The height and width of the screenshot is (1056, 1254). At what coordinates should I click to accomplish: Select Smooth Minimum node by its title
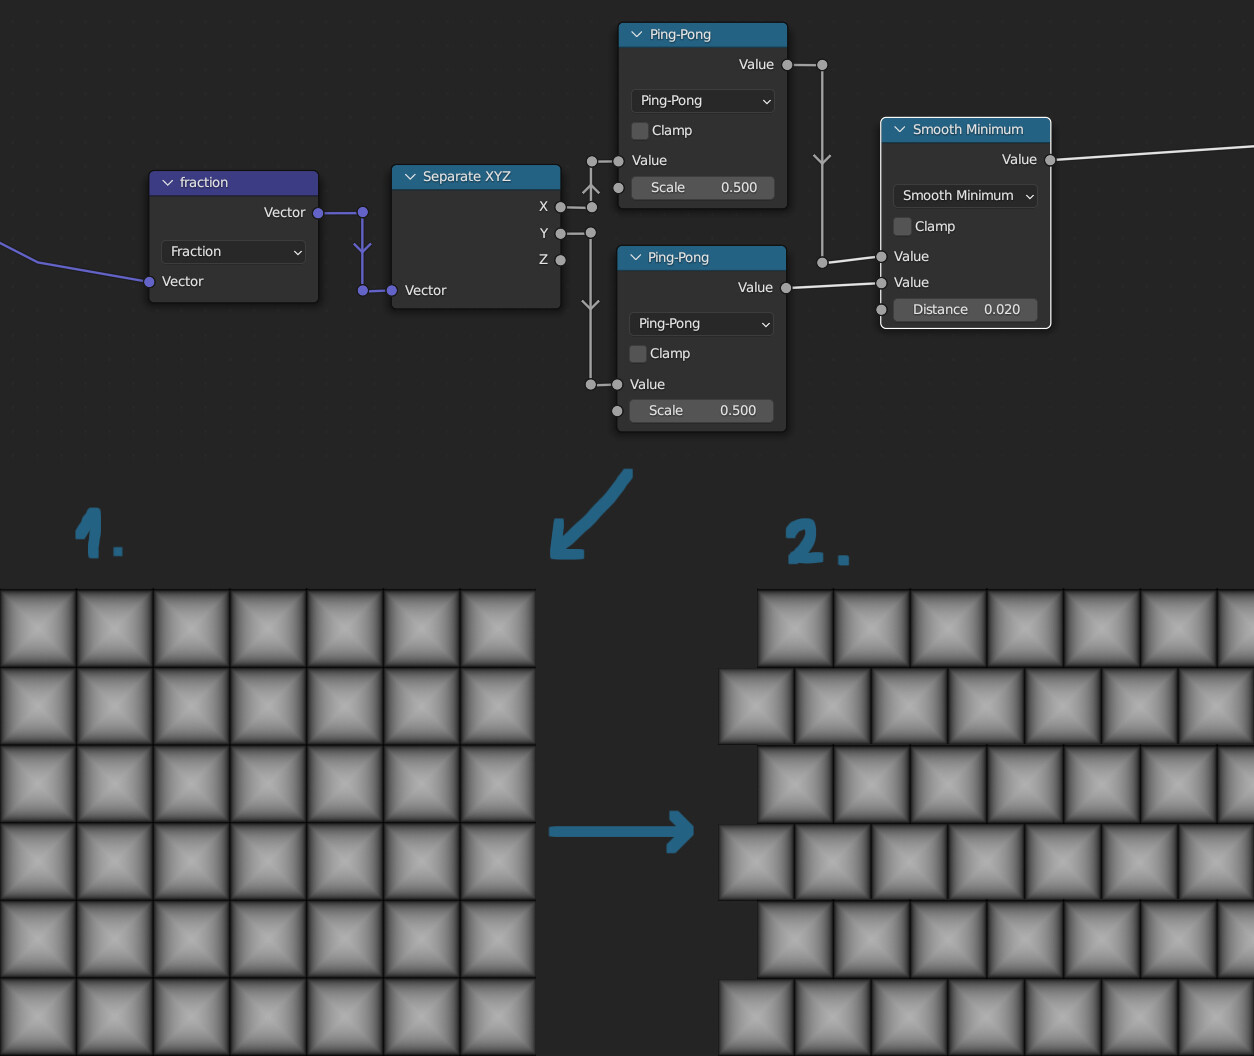[x=968, y=130]
